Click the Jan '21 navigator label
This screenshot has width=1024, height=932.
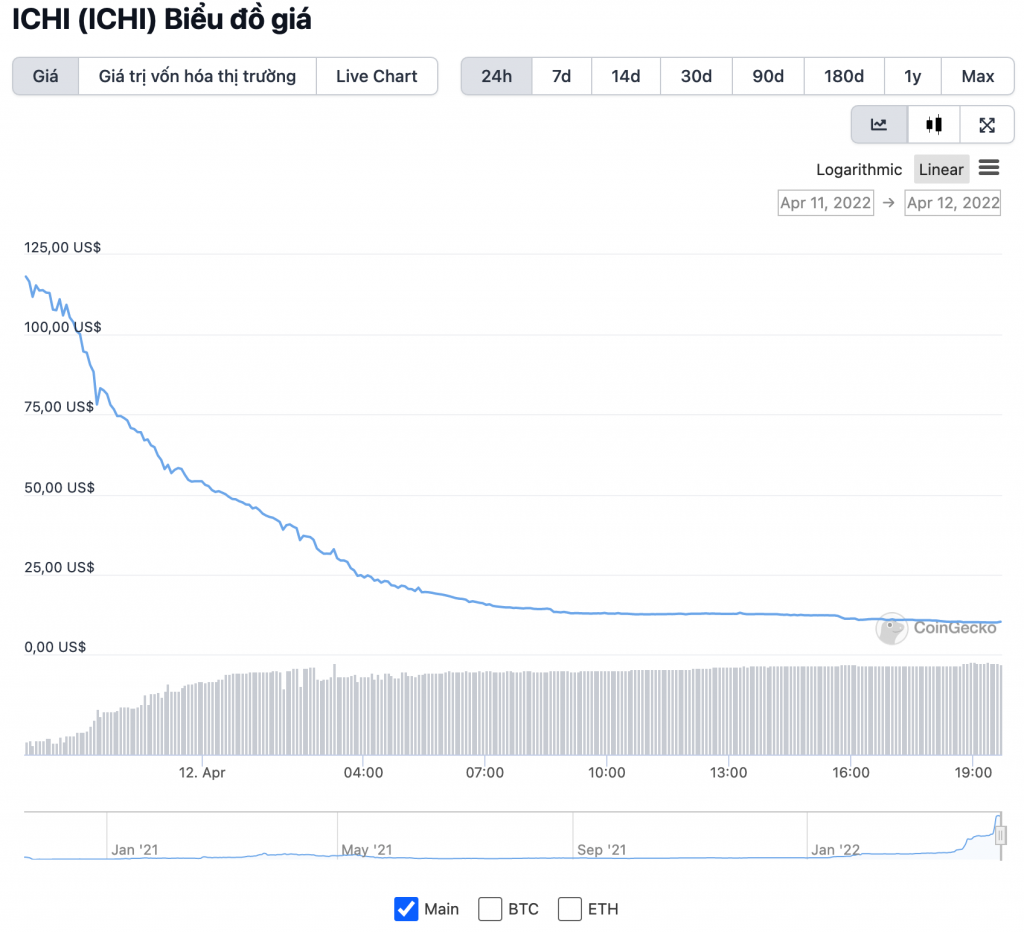(x=135, y=850)
